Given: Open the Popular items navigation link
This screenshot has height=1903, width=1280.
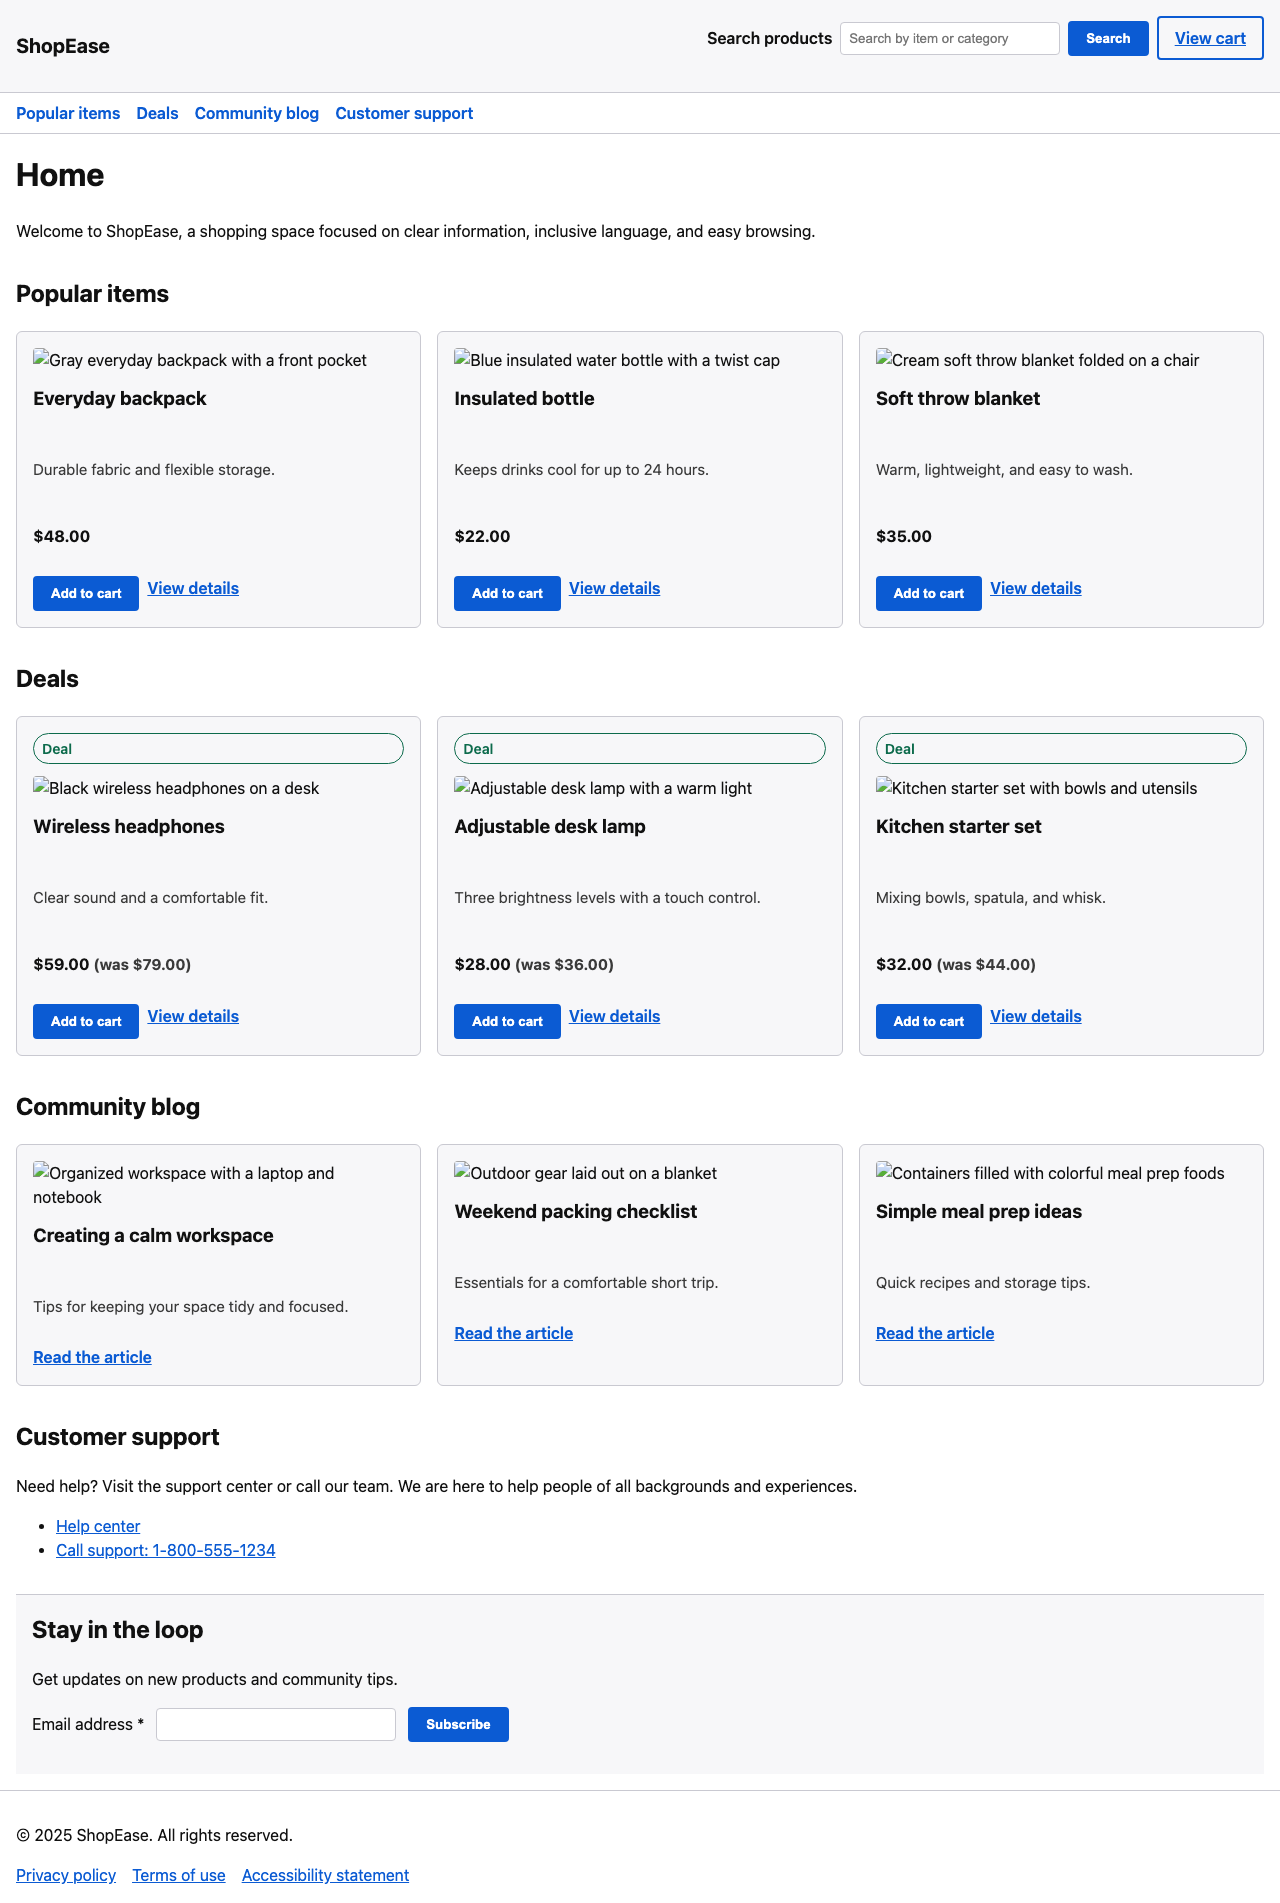Looking at the screenshot, I should click(x=67, y=113).
